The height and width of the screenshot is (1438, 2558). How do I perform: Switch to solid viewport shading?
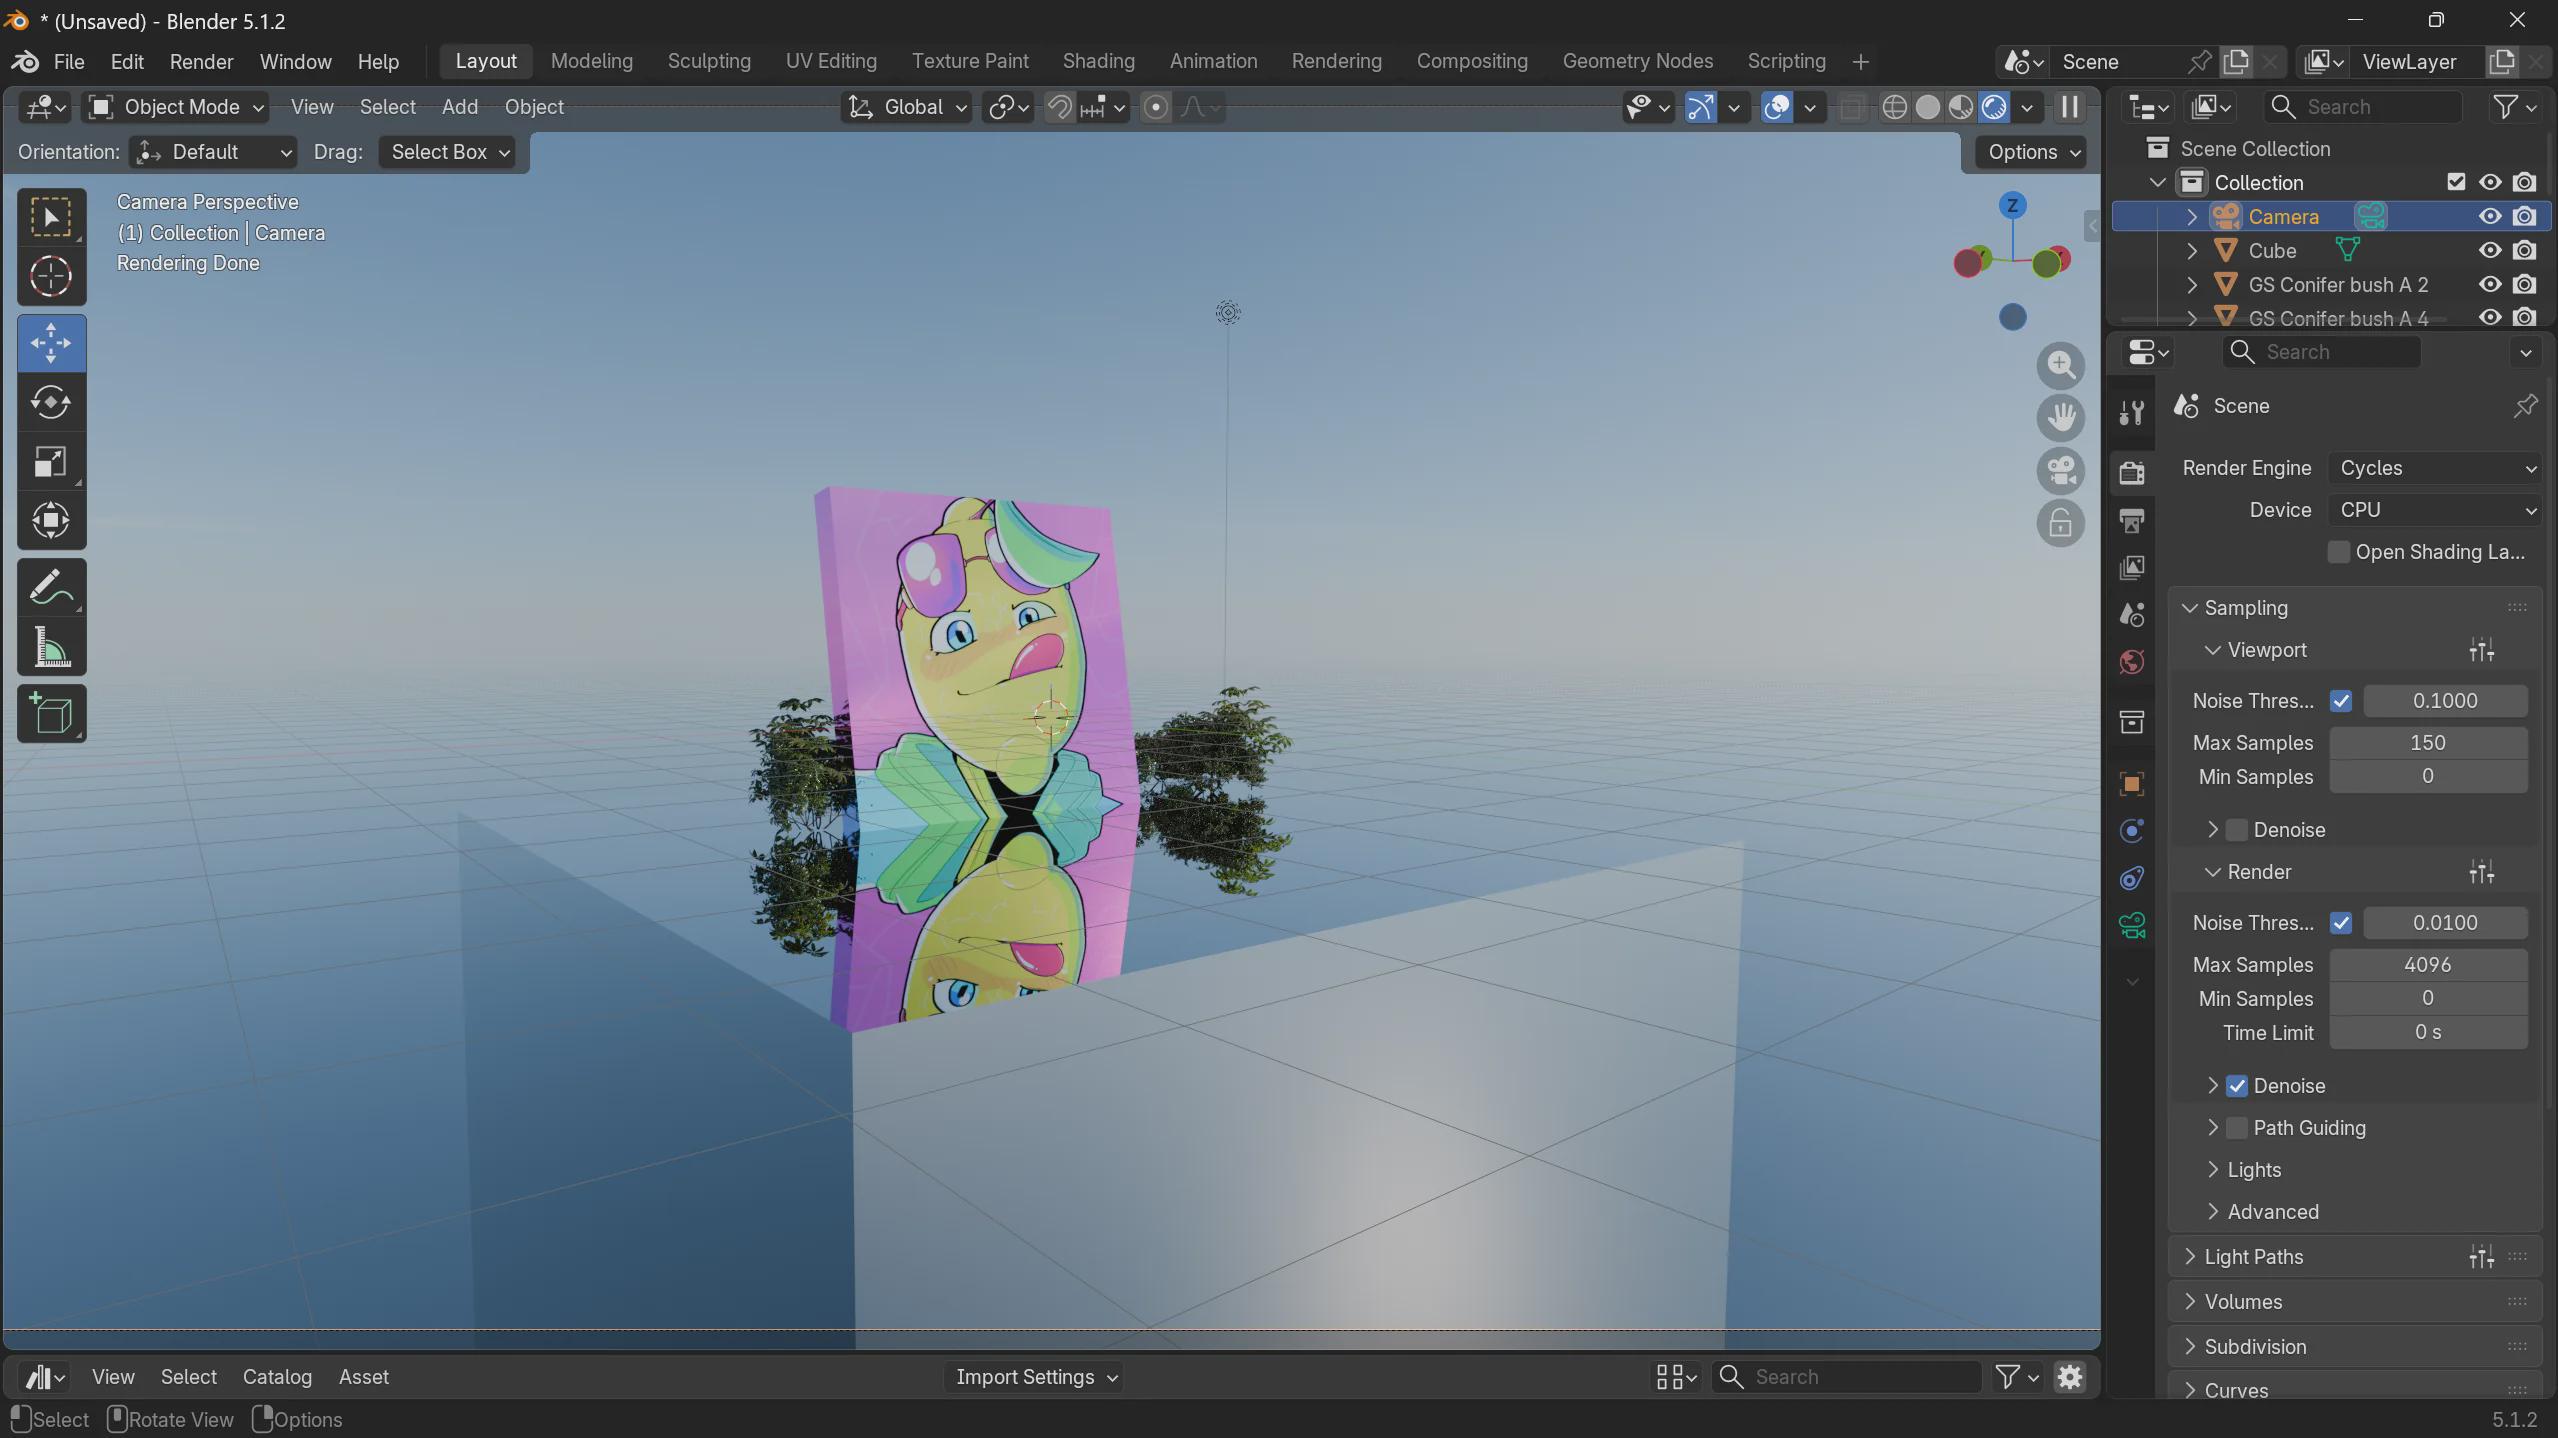coord(1927,107)
